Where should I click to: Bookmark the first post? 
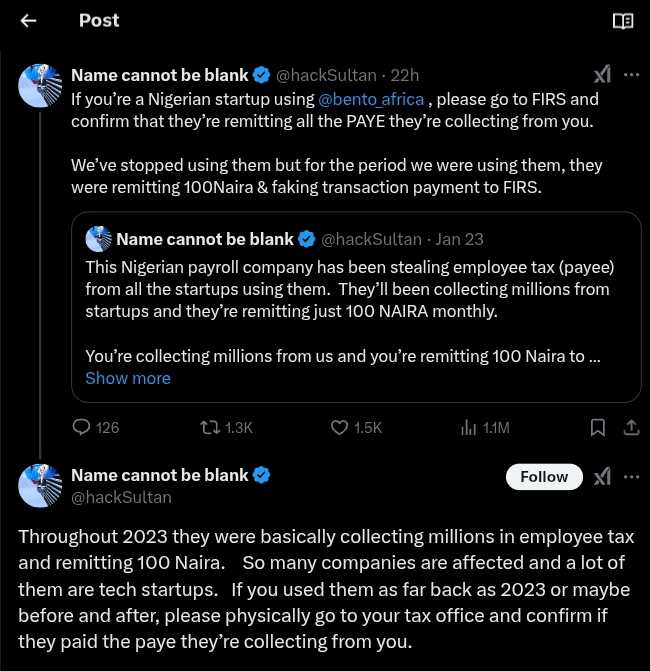pos(598,427)
